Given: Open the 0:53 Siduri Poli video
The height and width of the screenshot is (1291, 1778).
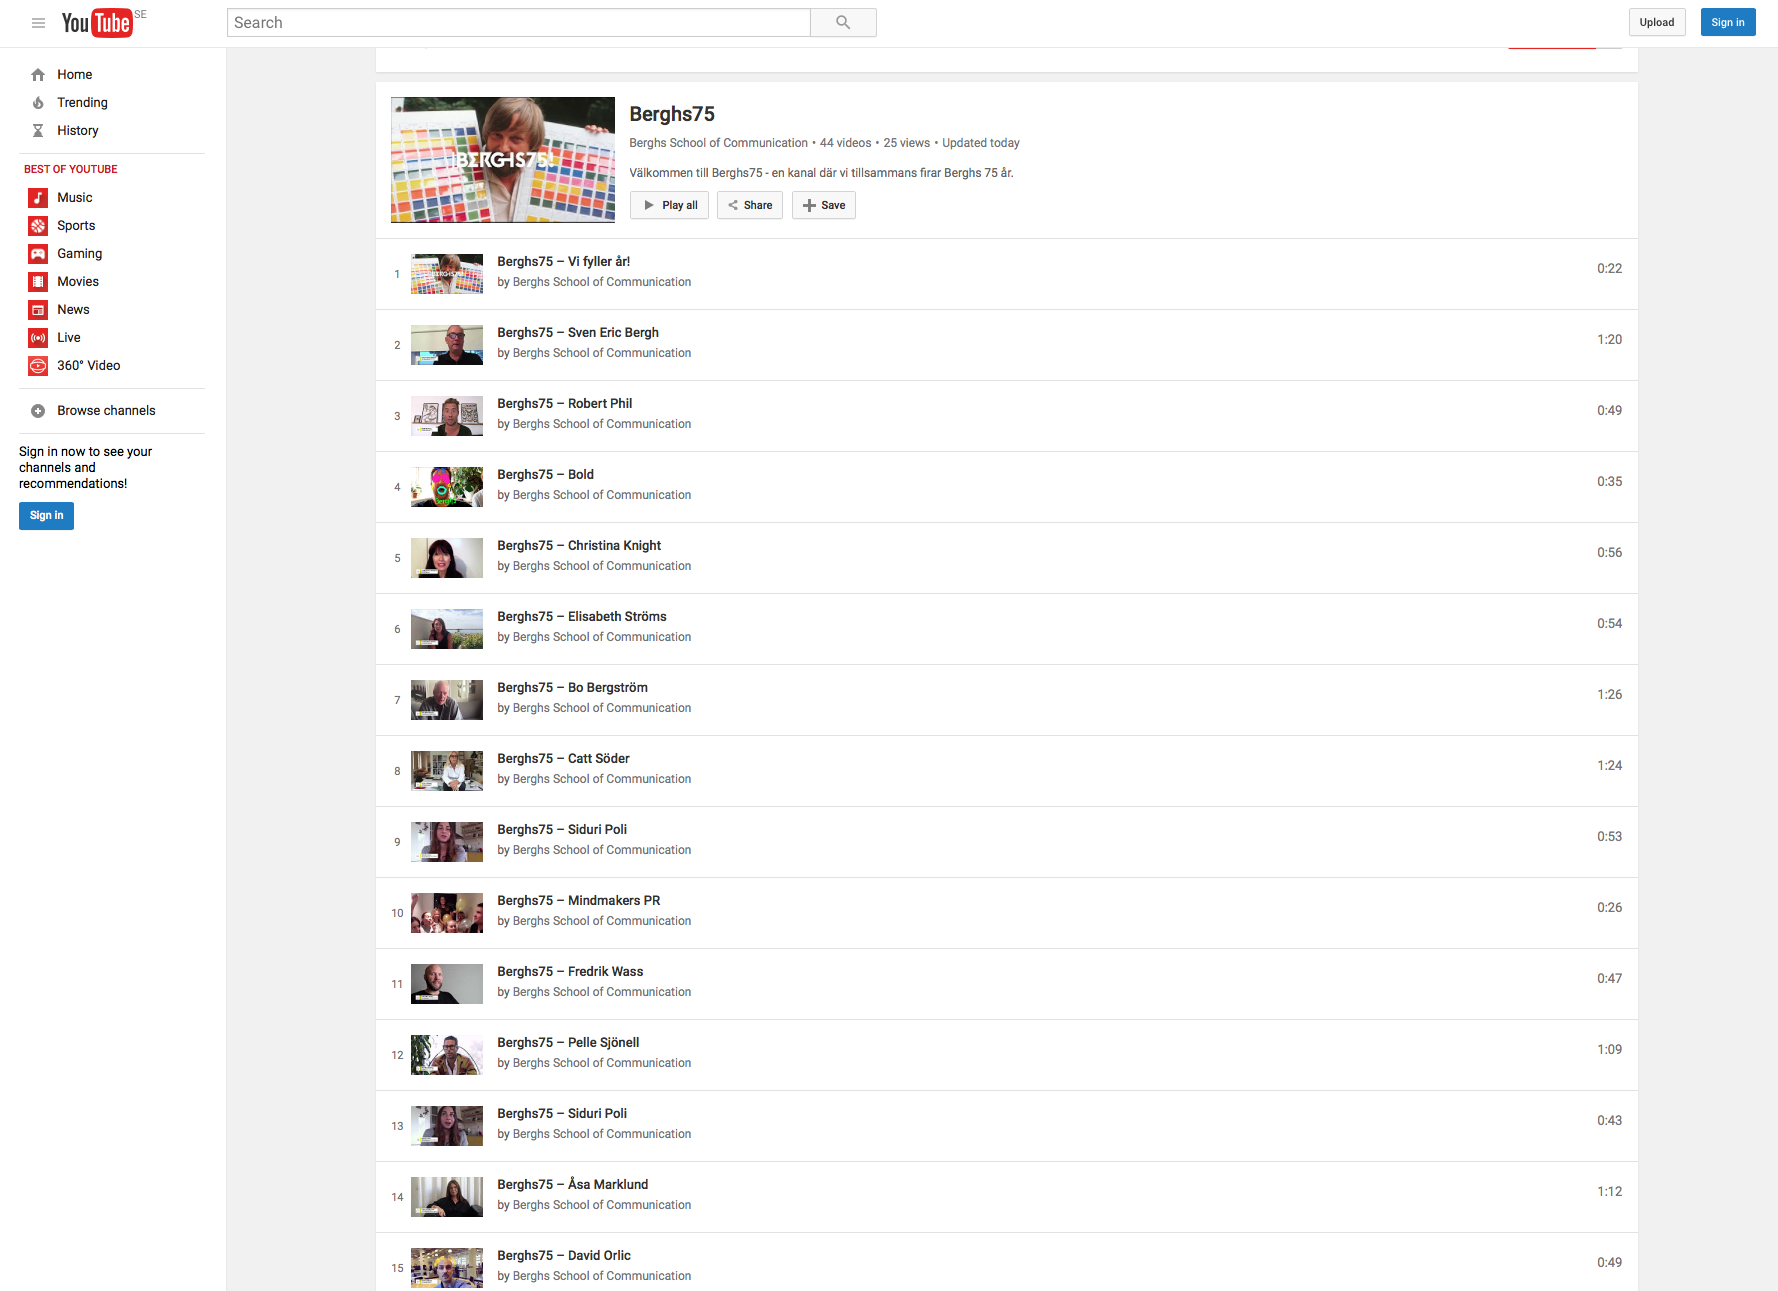Looking at the screenshot, I should pyautogui.click(x=562, y=830).
